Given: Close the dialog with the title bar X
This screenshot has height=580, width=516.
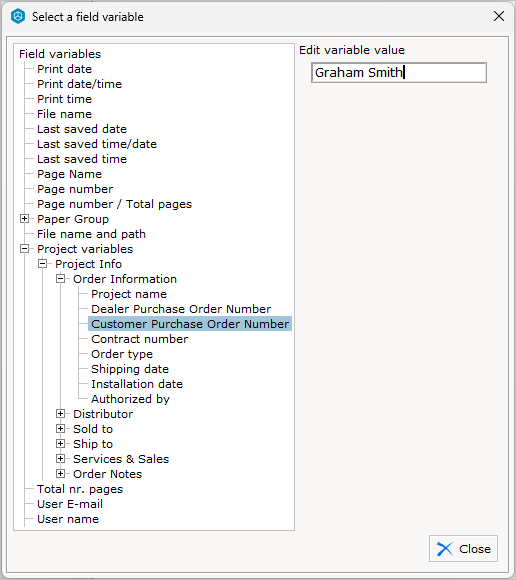Looking at the screenshot, I should point(499,16).
